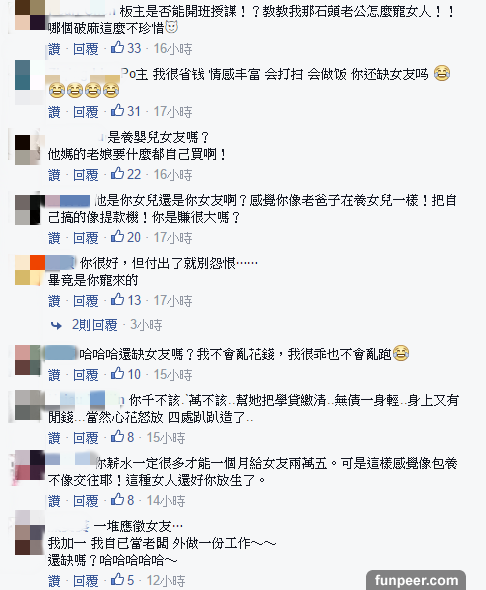Viewport: 486px width, 590px height.
Task: Open the 16小時 timestamp on the first comment
Action: click(x=173, y=49)
